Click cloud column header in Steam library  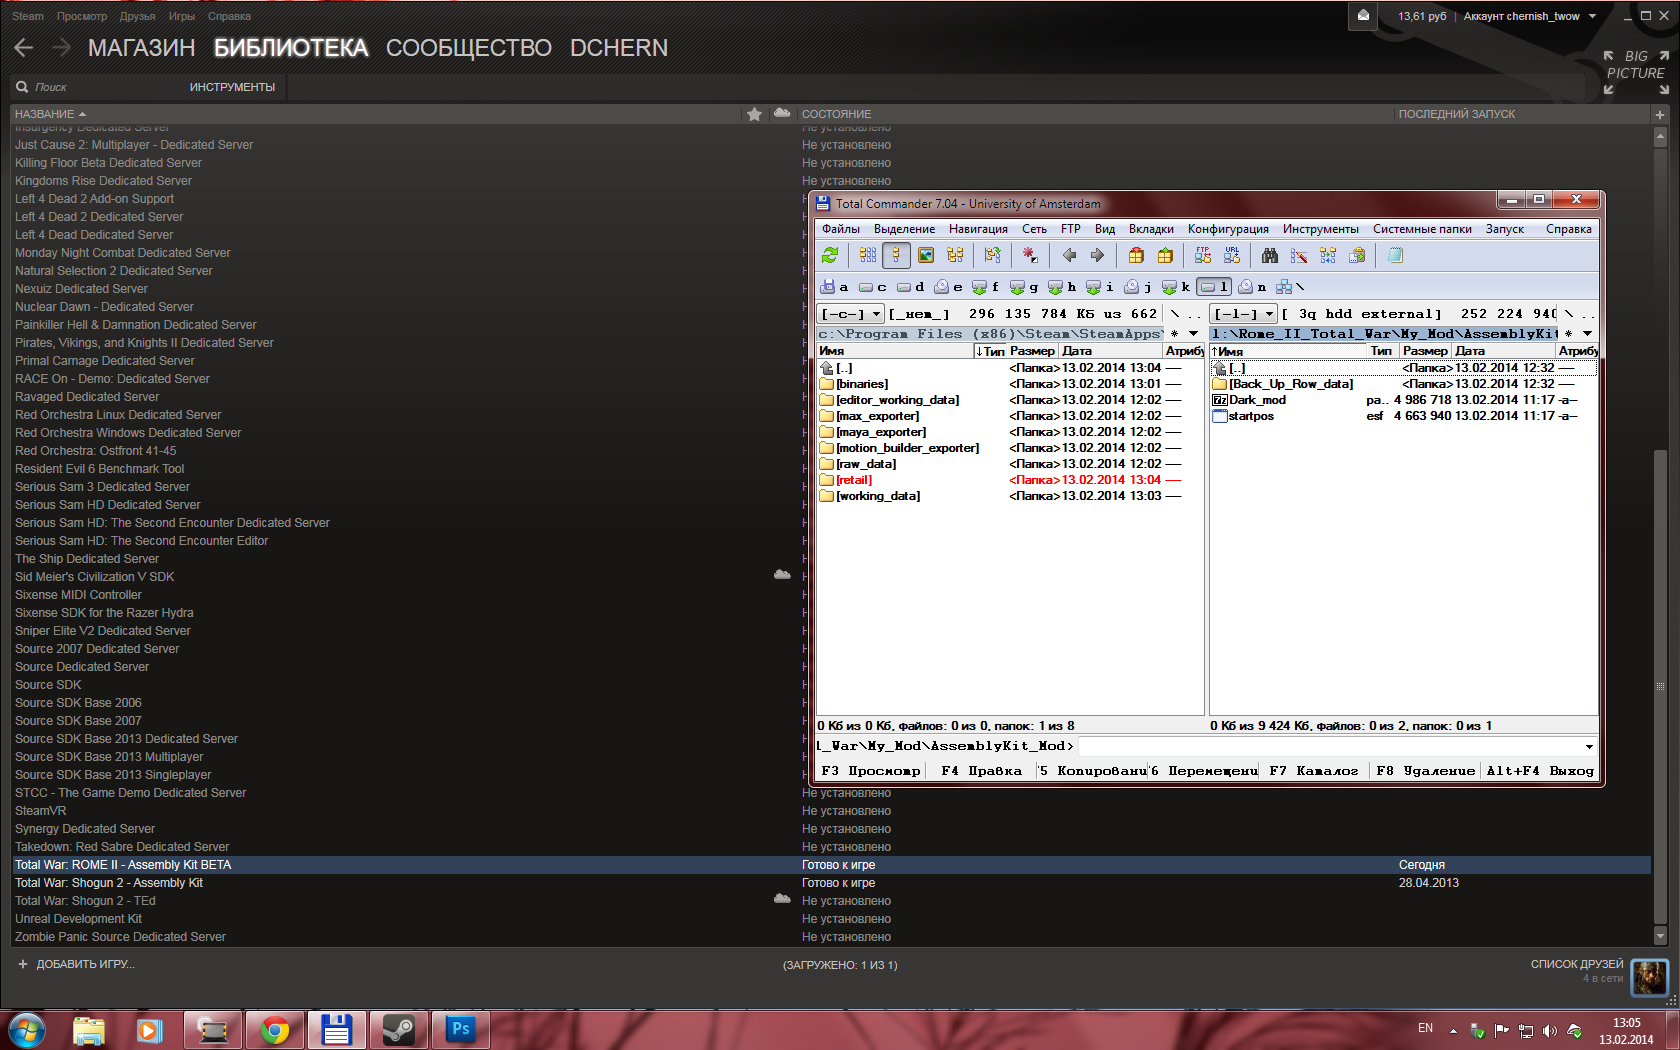pos(782,114)
